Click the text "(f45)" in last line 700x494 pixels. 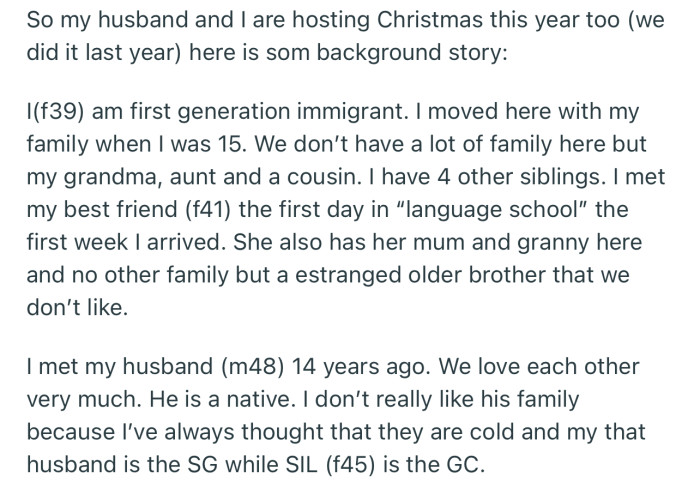coord(350,465)
